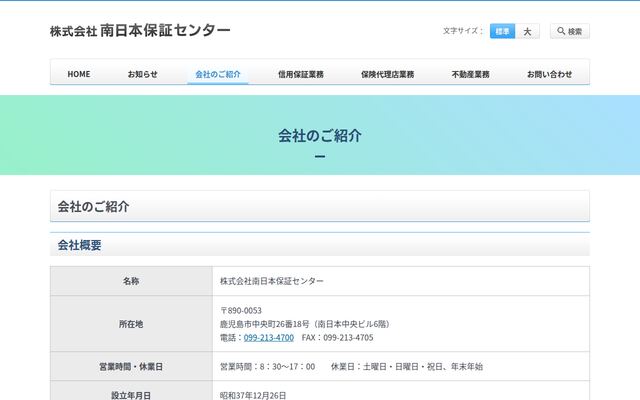The height and width of the screenshot is (400, 640).
Task: Click the 所在地 table header cell
Action: pyautogui.click(x=131, y=324)
